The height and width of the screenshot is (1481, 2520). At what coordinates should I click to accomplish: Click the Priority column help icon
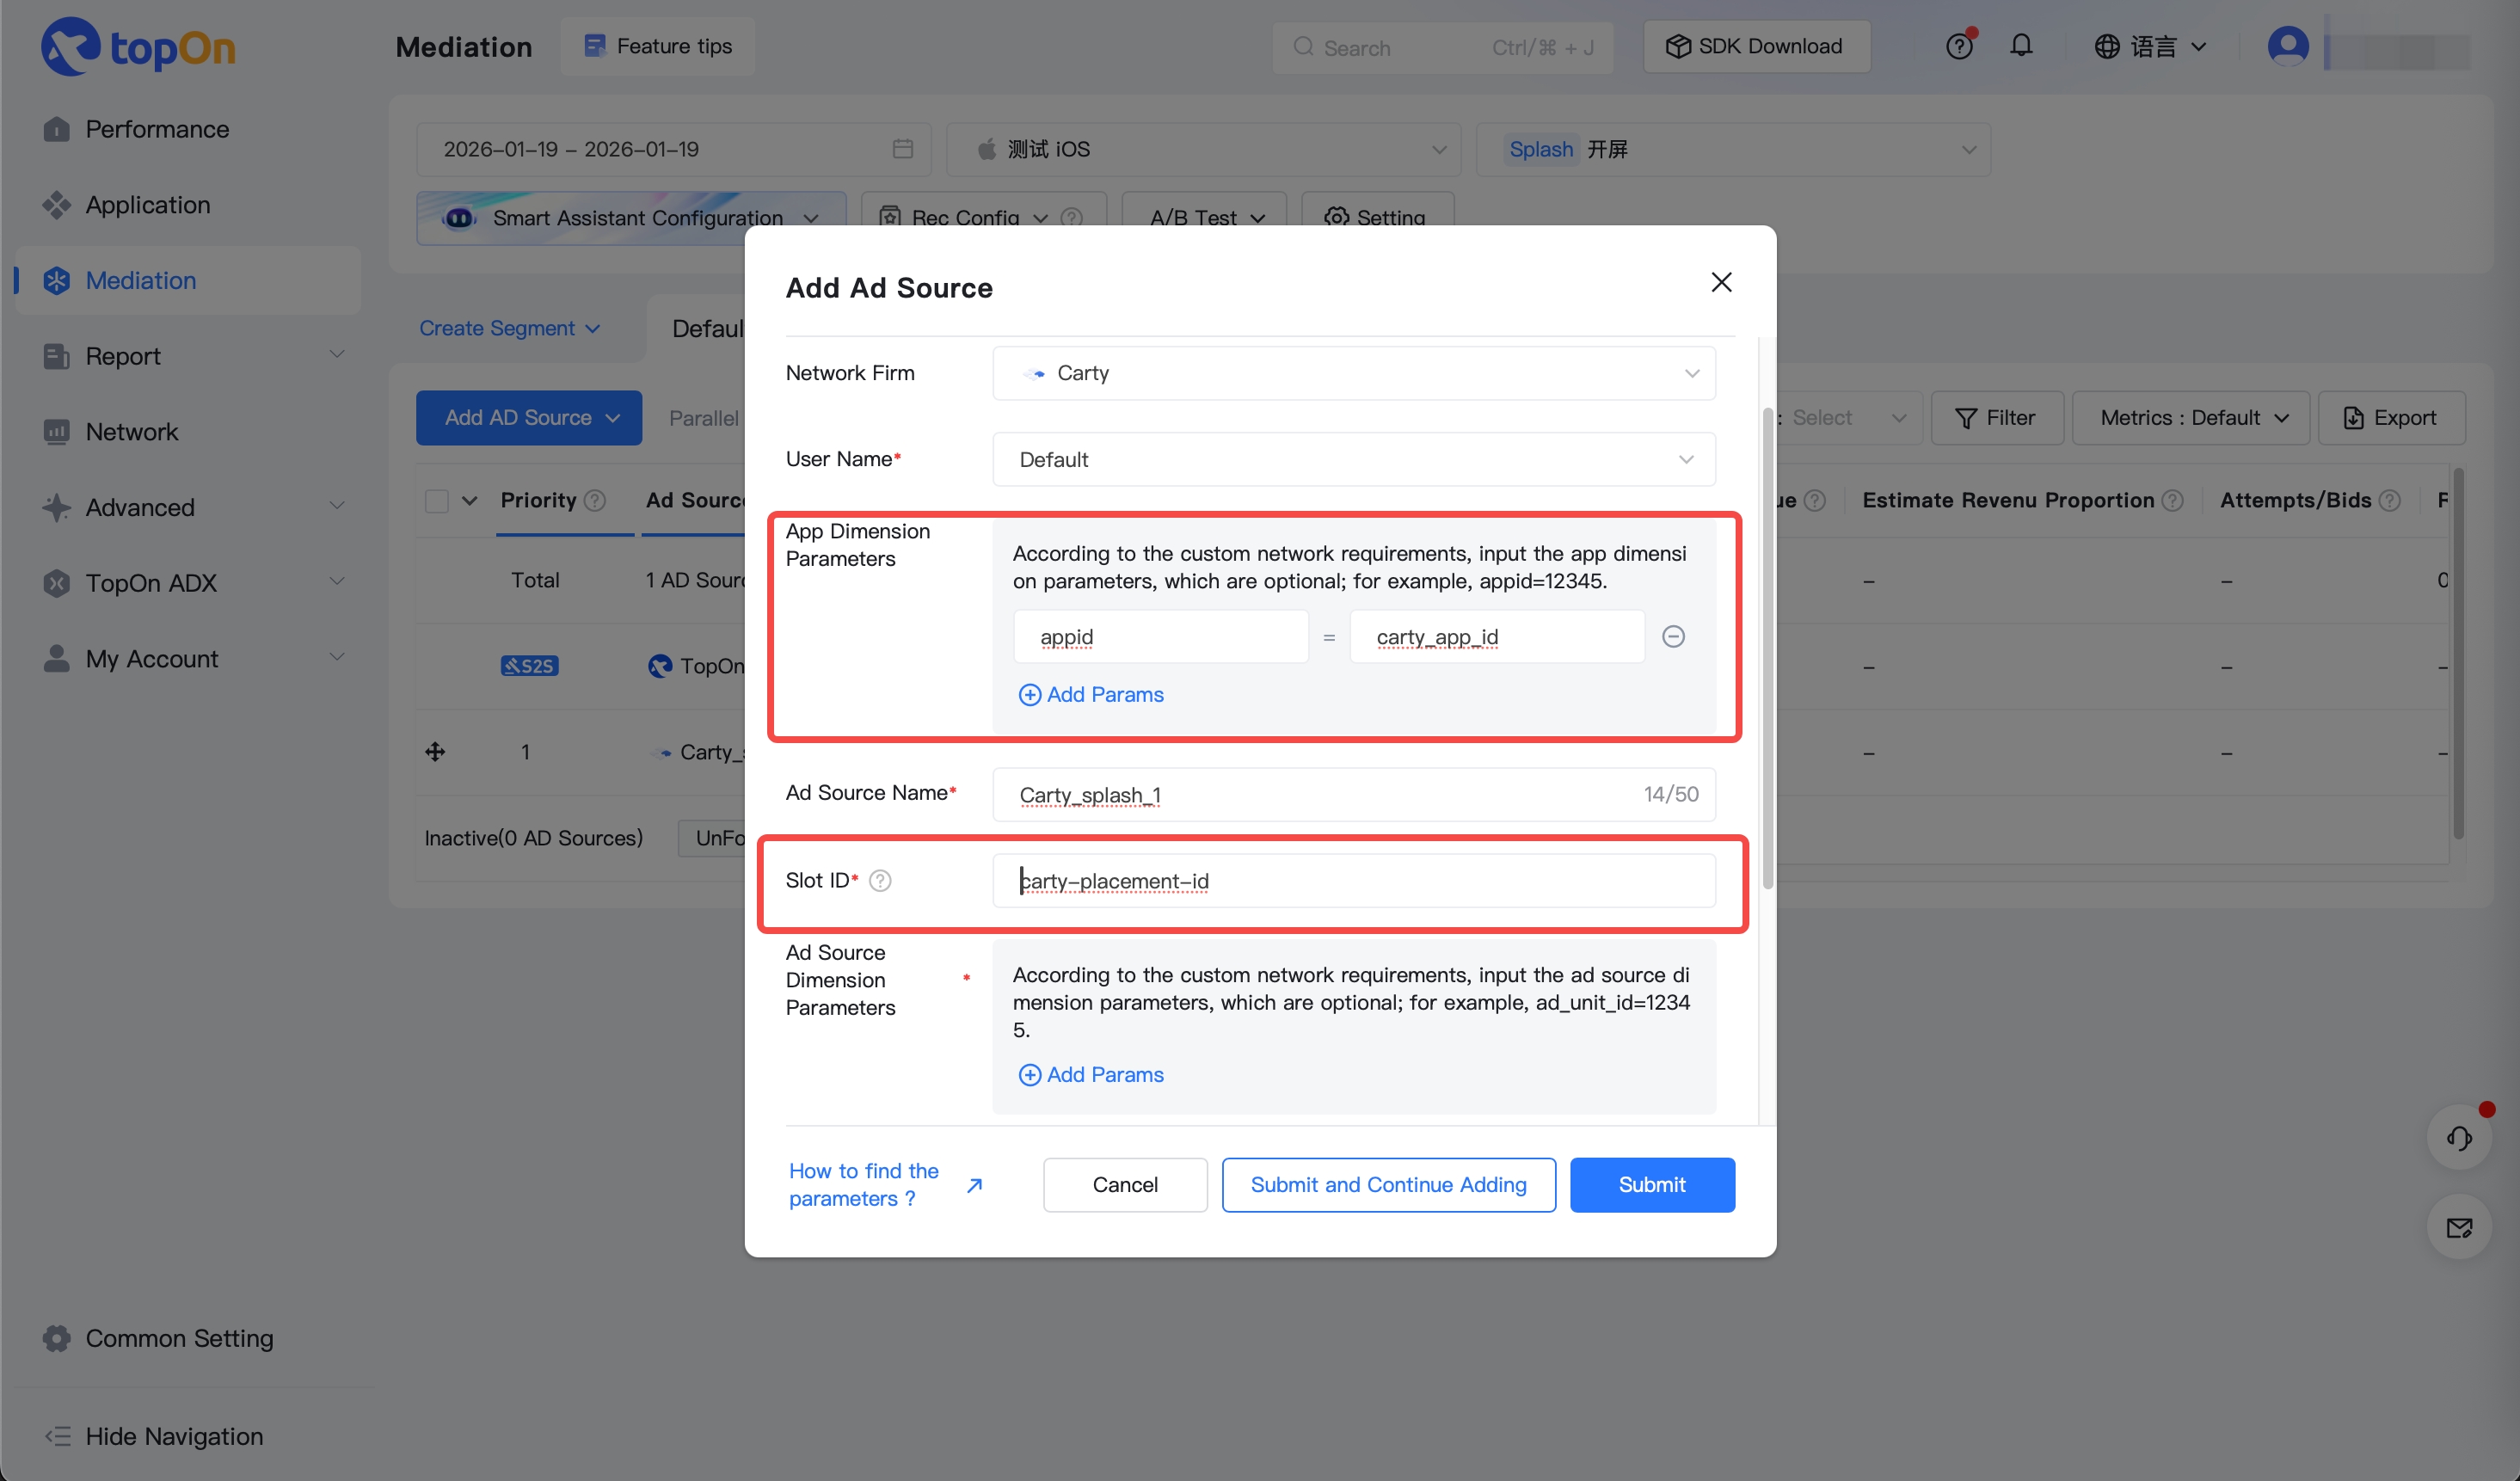[595, 500]
